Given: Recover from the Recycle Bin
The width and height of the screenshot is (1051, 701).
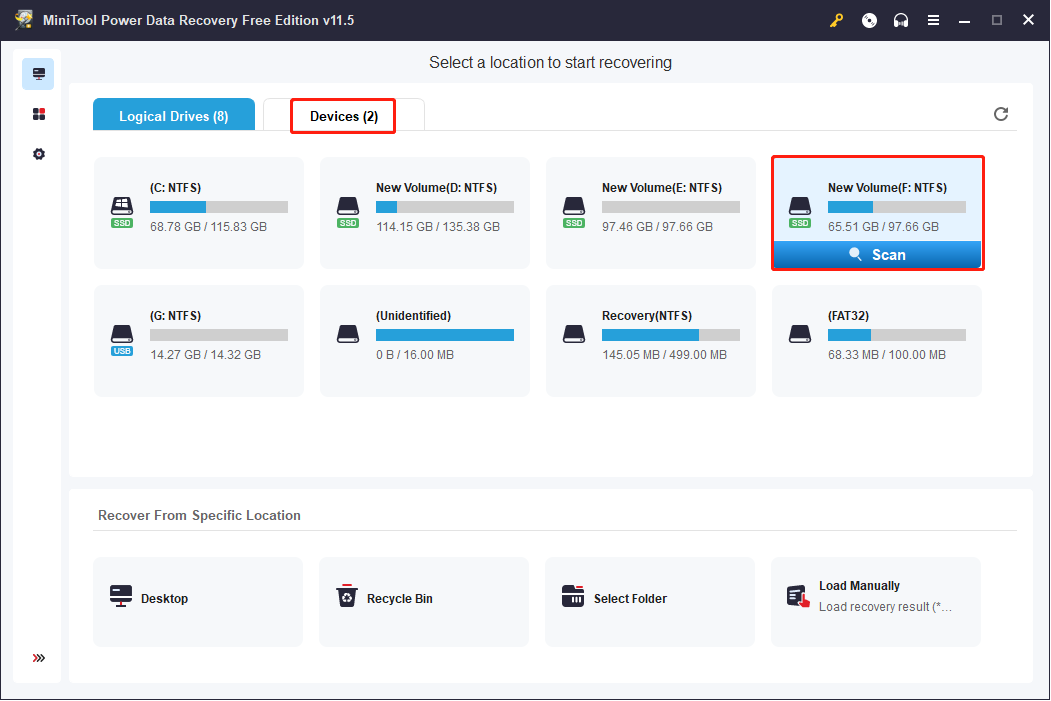Looking at the screenshot, I should click(424, 602).
